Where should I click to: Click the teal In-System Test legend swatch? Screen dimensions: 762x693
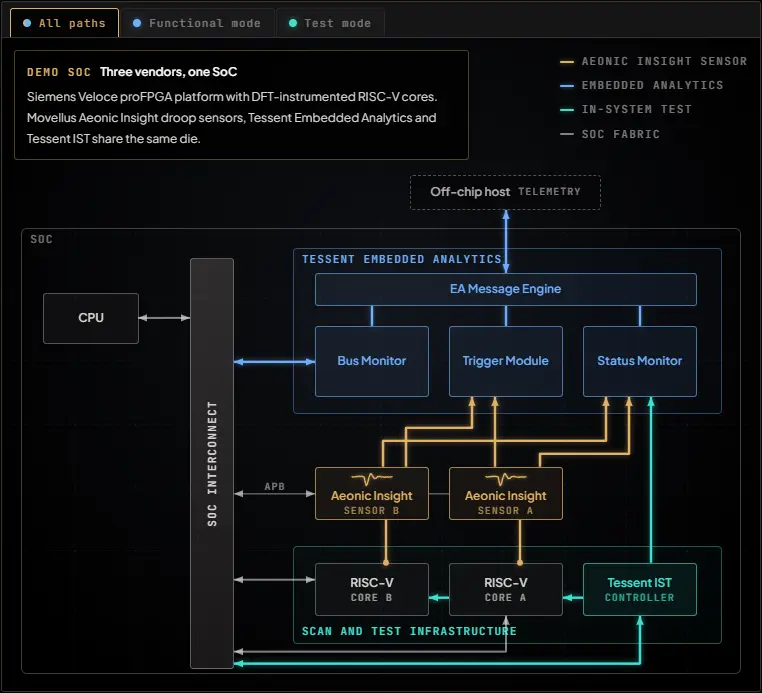[x=567, y=110]
